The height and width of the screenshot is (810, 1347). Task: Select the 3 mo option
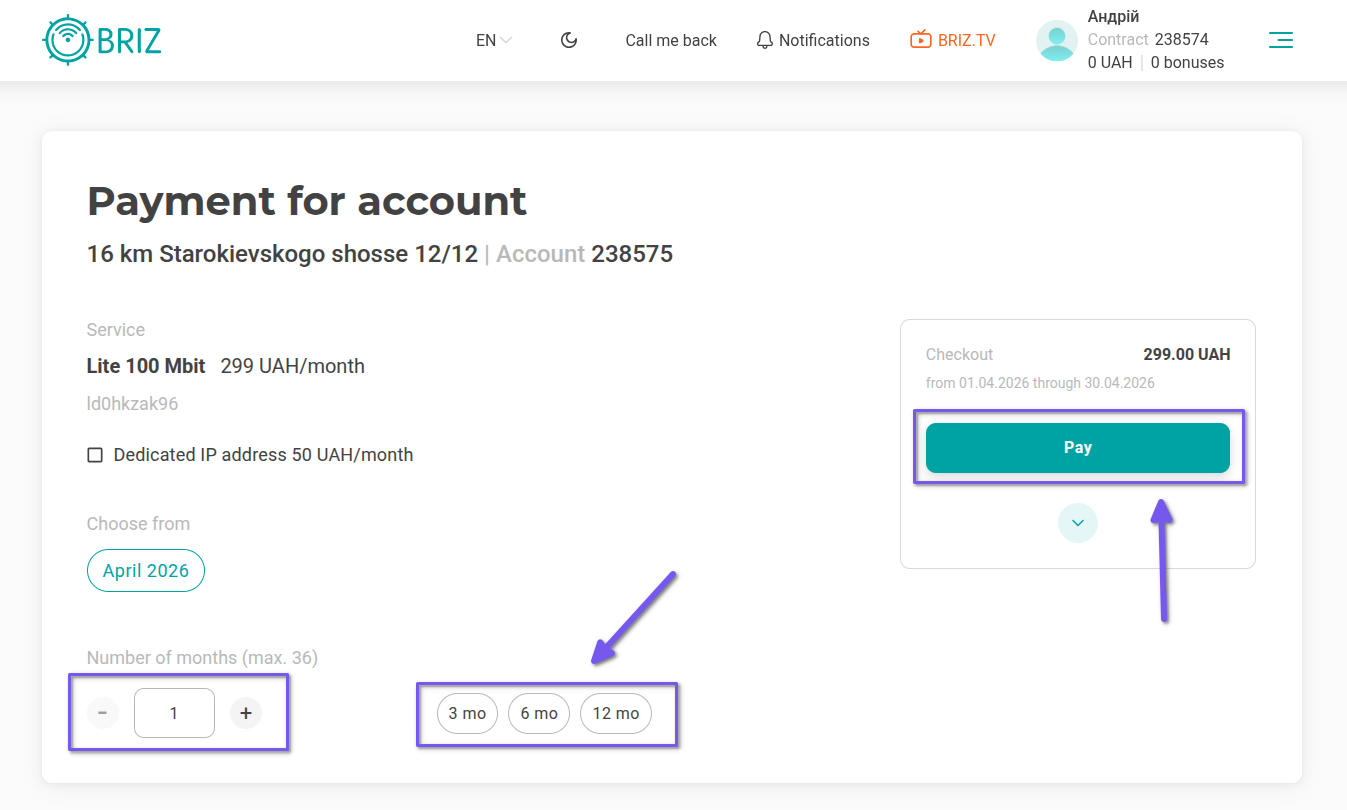467,714
